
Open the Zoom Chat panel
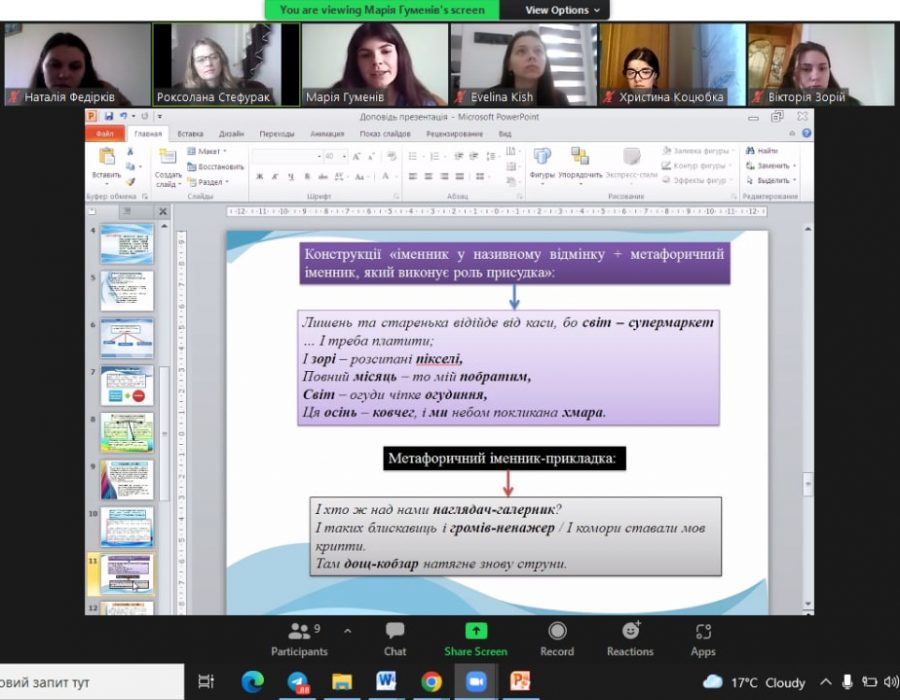395,638
